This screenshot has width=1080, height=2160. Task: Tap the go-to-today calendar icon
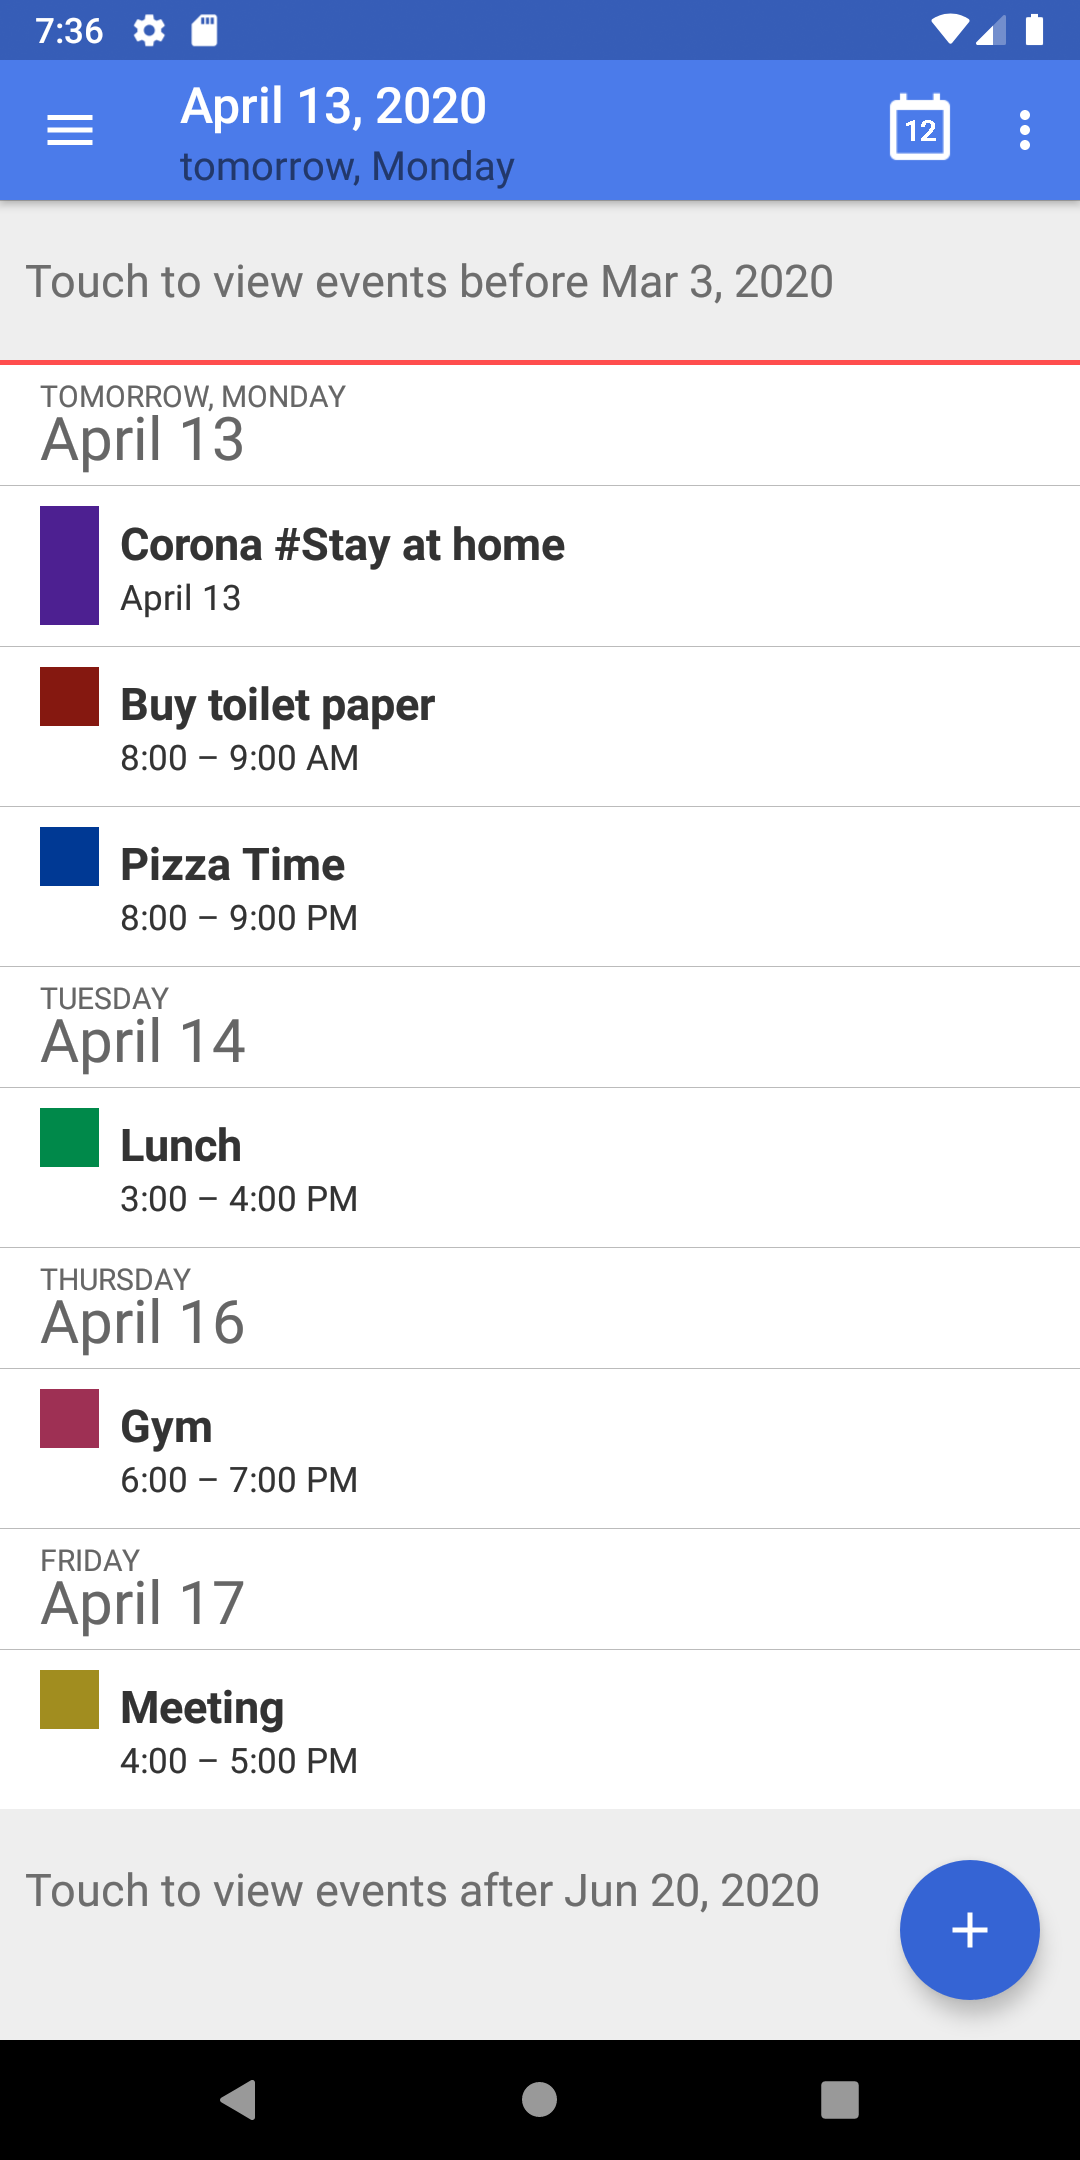coord(919,129)
